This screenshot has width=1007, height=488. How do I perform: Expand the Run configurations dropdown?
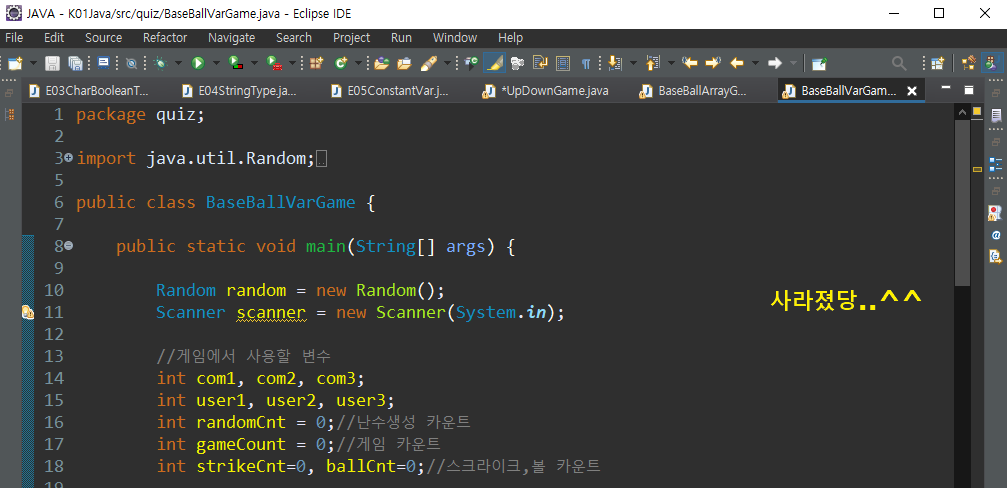click(x=216, y=63)
